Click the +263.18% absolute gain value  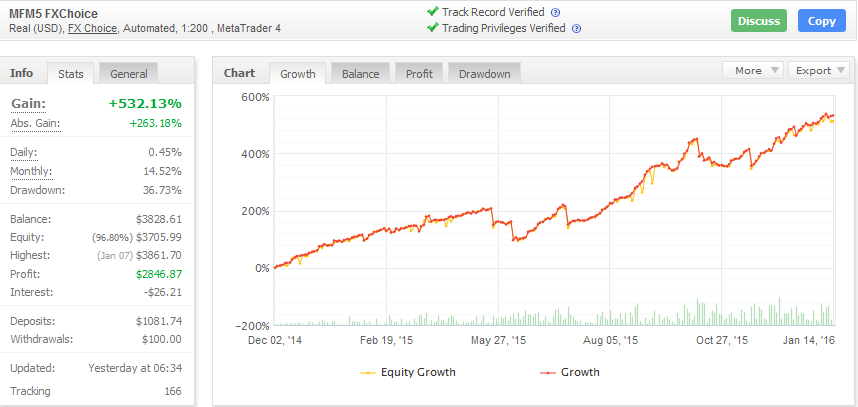click(x=155, y=123)
